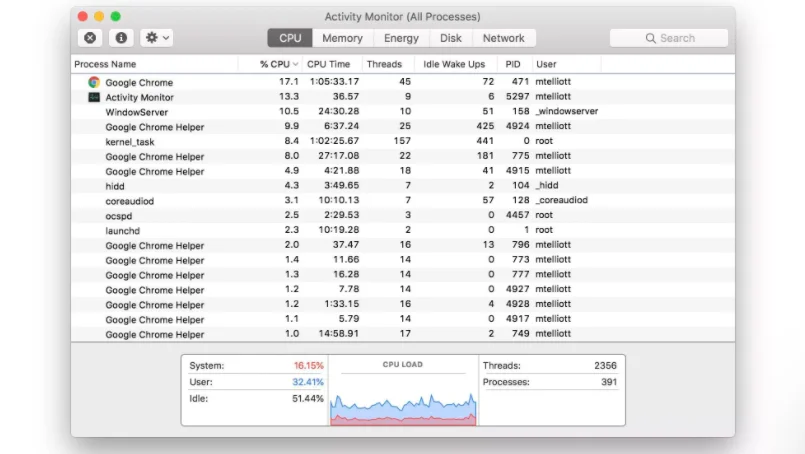Screen dimensions: 805x454
Task: Select the Network tab
Action: point(503,38)
